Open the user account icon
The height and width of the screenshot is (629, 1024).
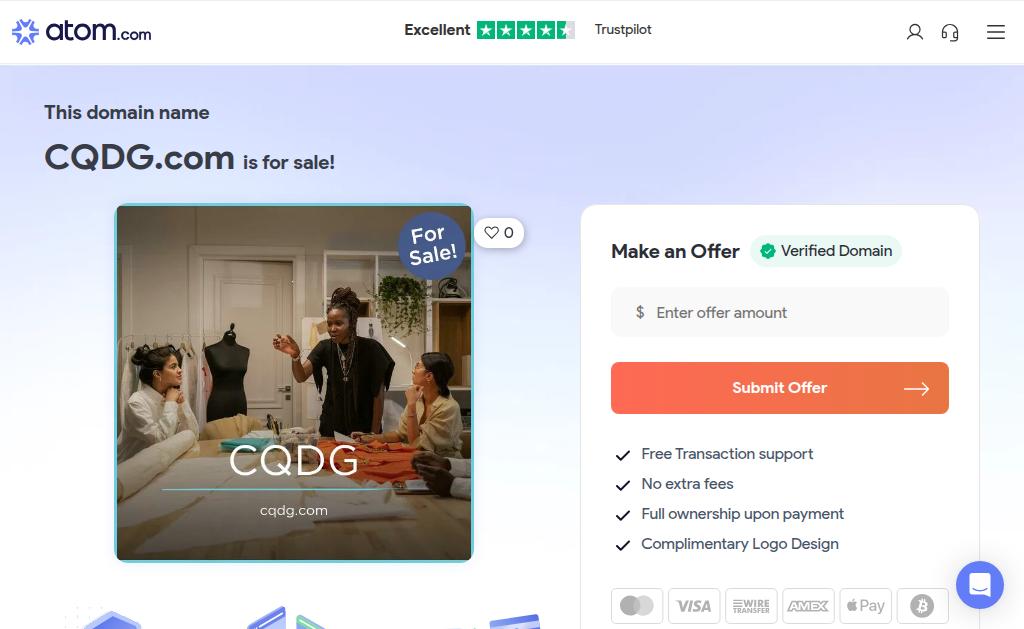point(914,31)
